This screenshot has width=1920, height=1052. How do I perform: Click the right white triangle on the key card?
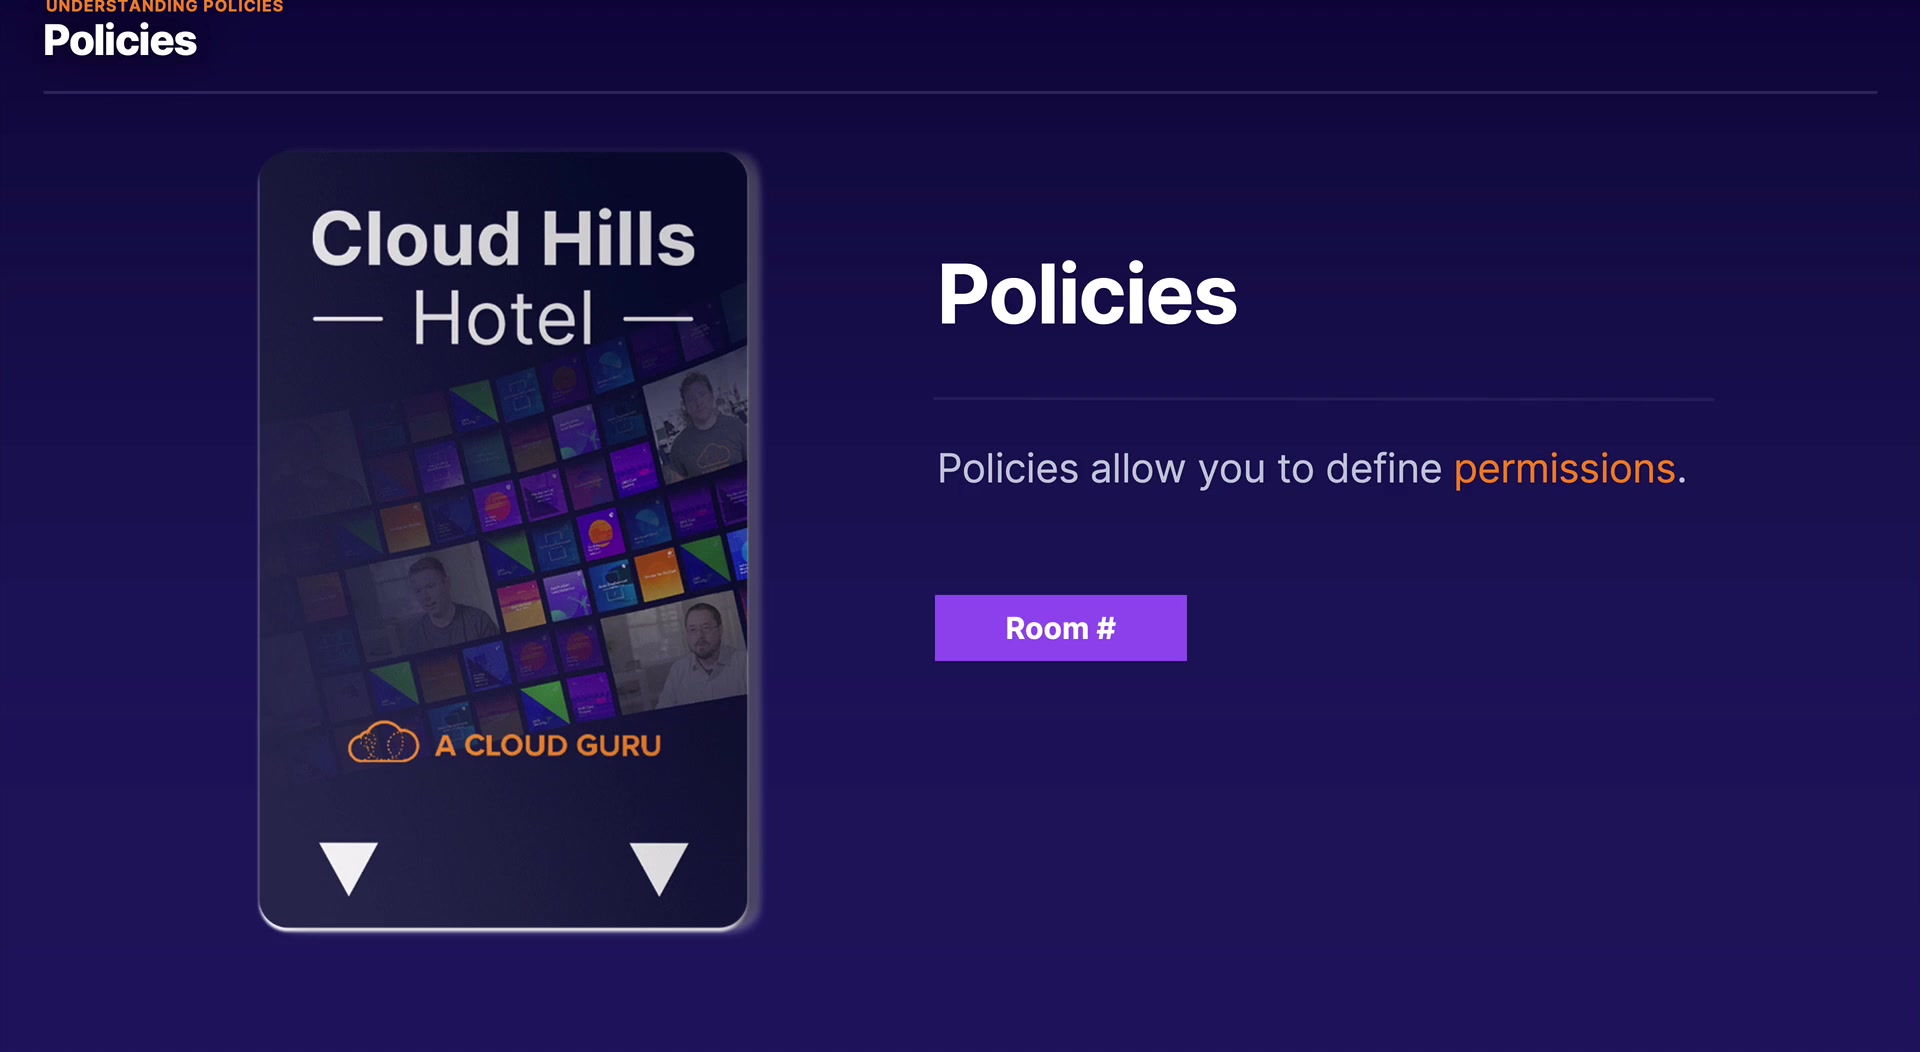tap(658, 865)
